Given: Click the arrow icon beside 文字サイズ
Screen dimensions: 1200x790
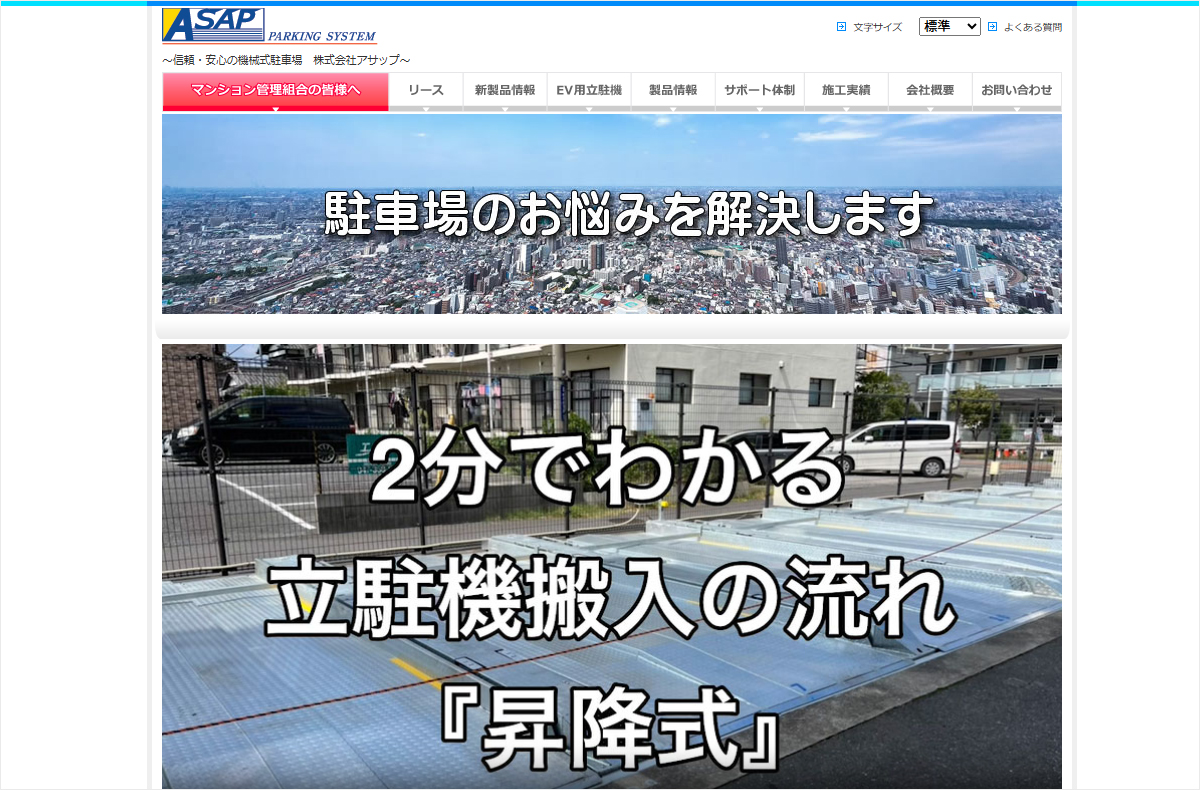Looking at the screenshot, I should [841, 27].
